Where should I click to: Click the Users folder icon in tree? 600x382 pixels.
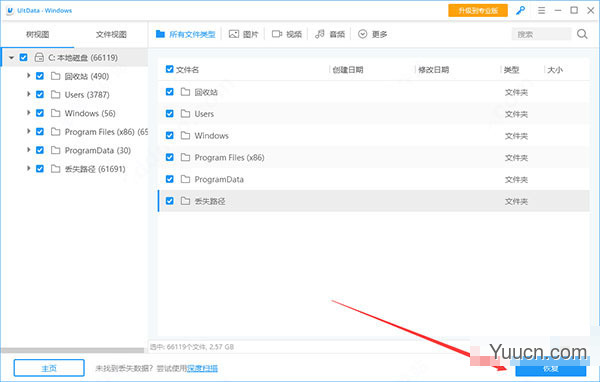point(55,94)
